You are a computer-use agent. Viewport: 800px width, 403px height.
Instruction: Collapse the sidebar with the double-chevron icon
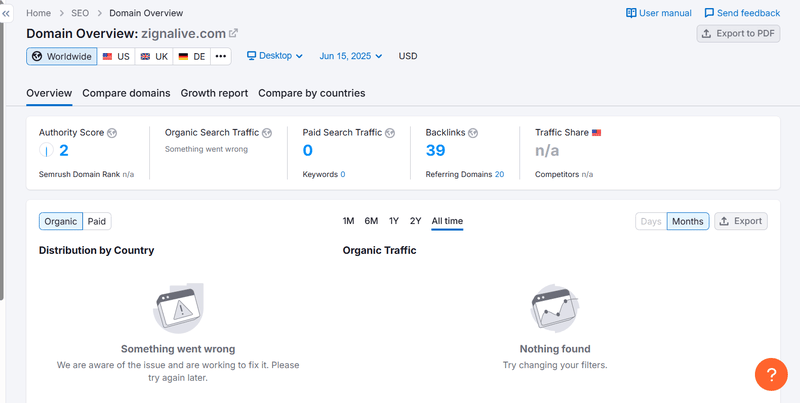coord(6,14)
